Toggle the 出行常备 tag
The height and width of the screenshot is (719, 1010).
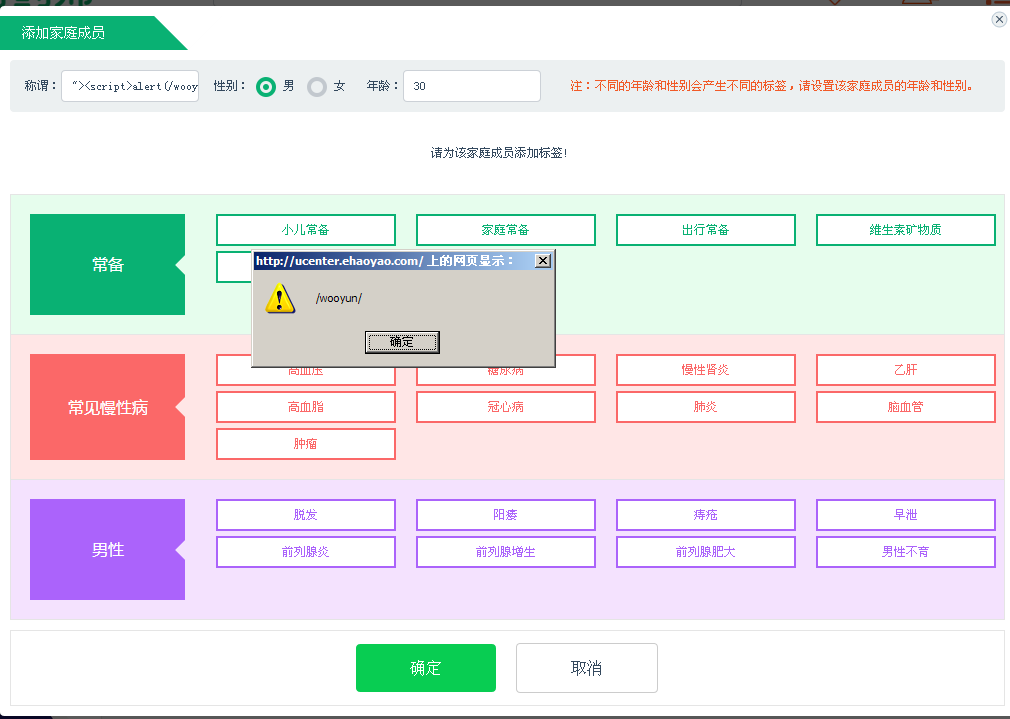click(x=706, y=230)
